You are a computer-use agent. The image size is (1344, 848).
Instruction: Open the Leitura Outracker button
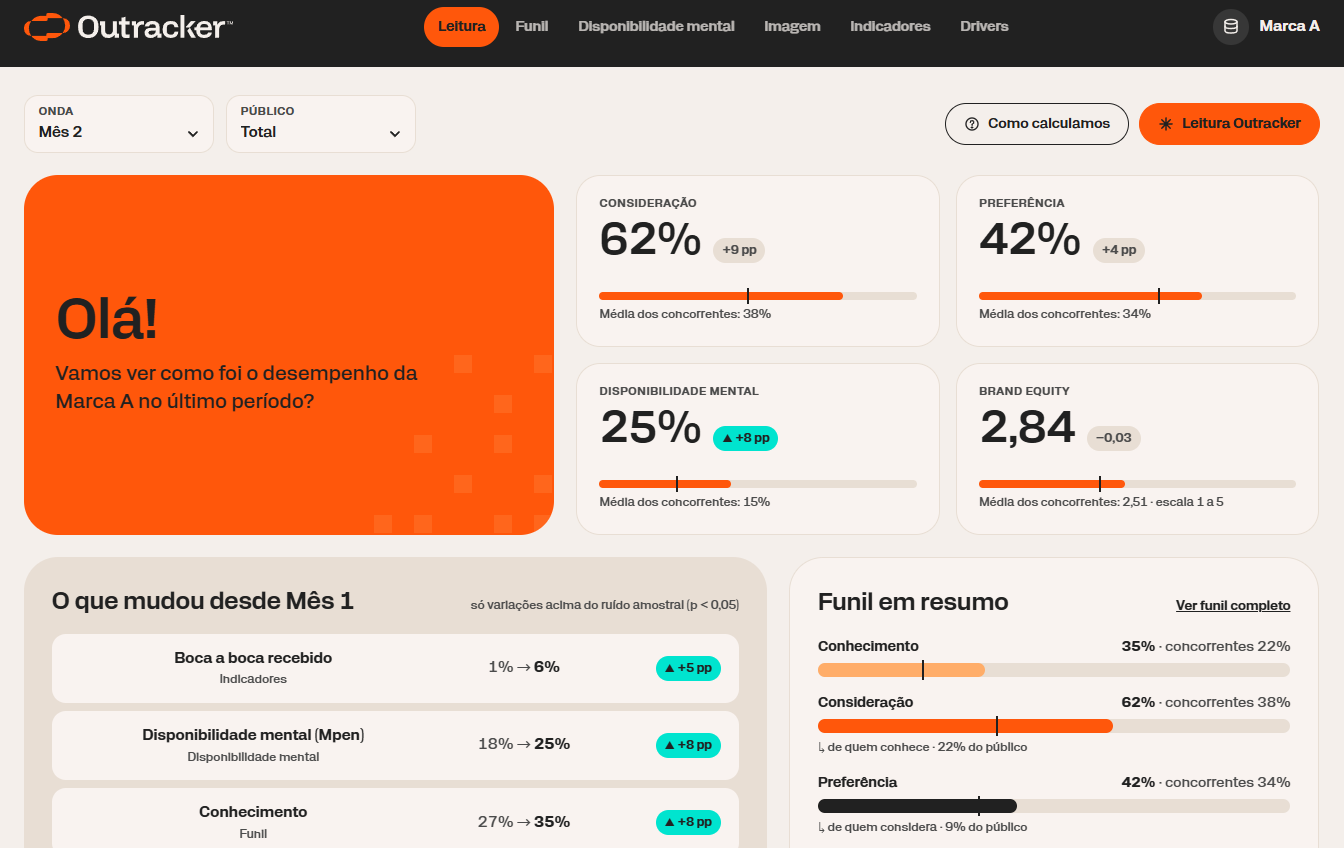pyautogui.click(x=1229, y=124)
